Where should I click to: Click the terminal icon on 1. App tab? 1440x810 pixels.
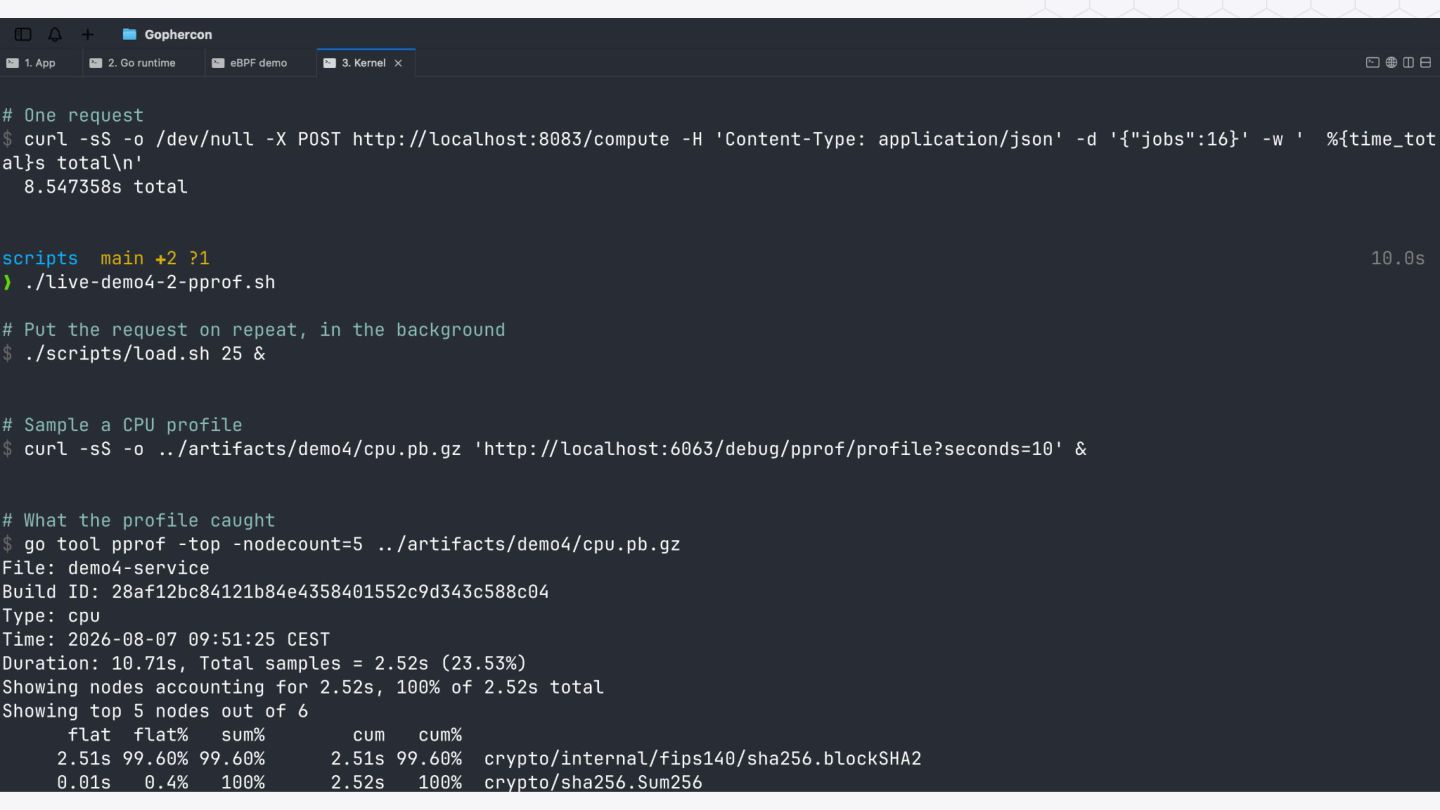coord(12,63)
